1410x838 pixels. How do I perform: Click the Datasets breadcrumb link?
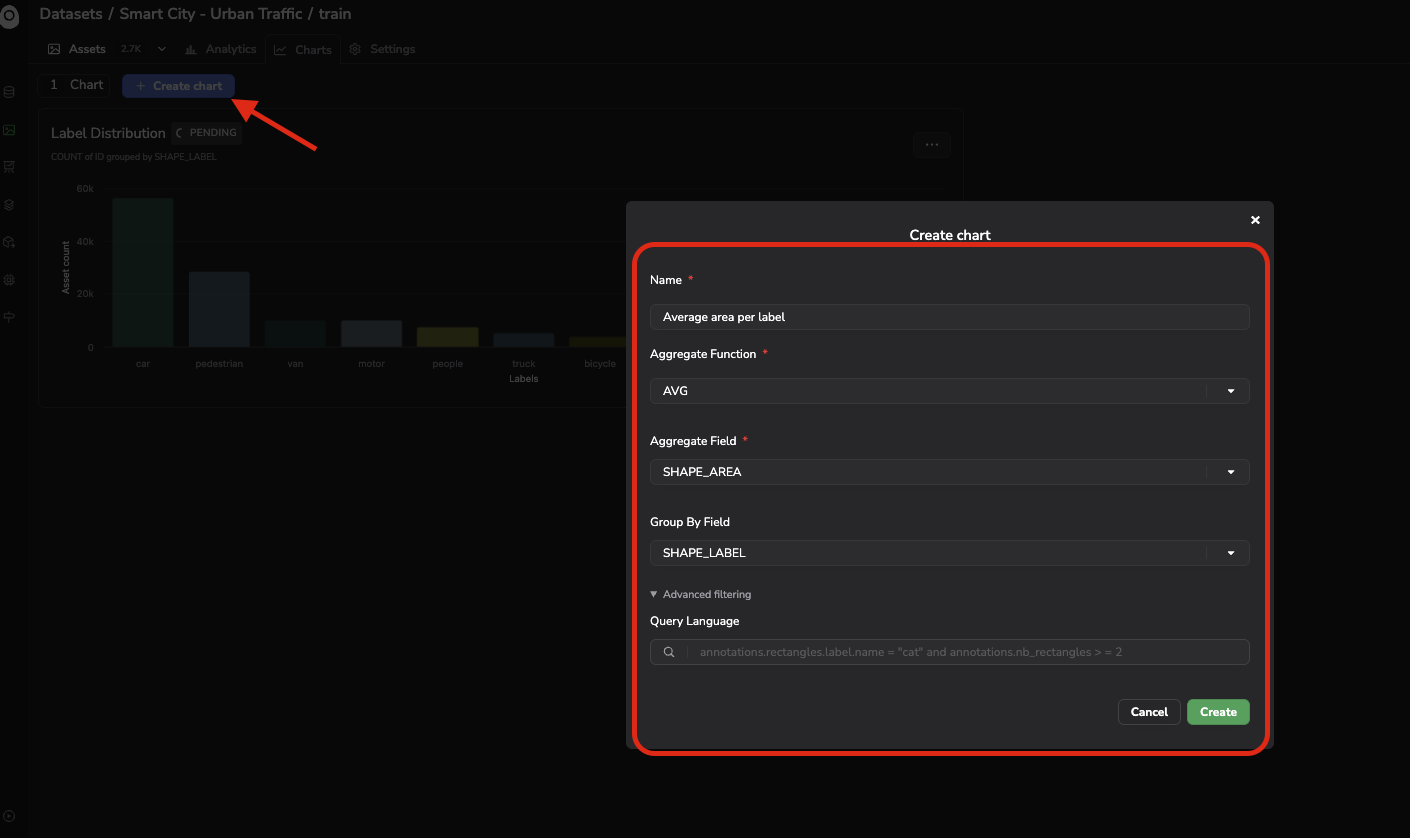(x=71, y=14)
